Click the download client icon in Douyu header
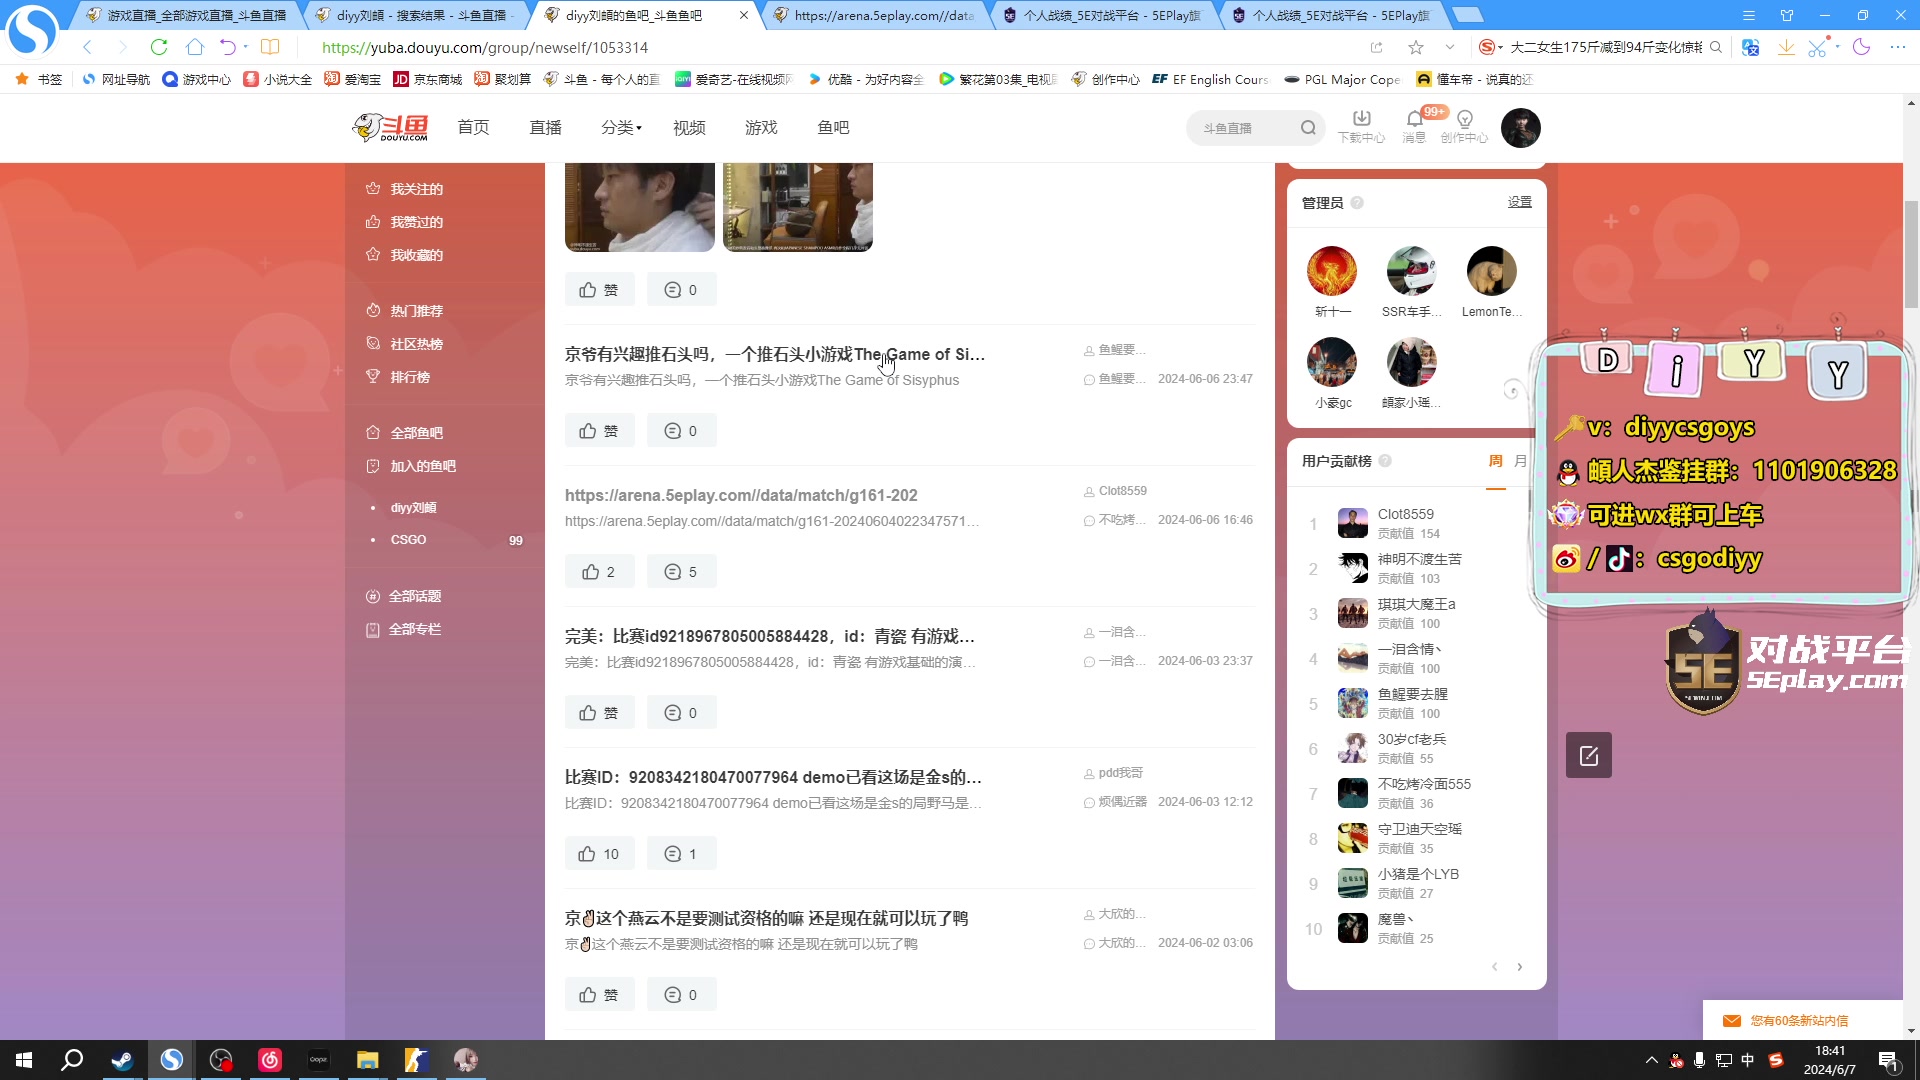 tap(1361, 120)
